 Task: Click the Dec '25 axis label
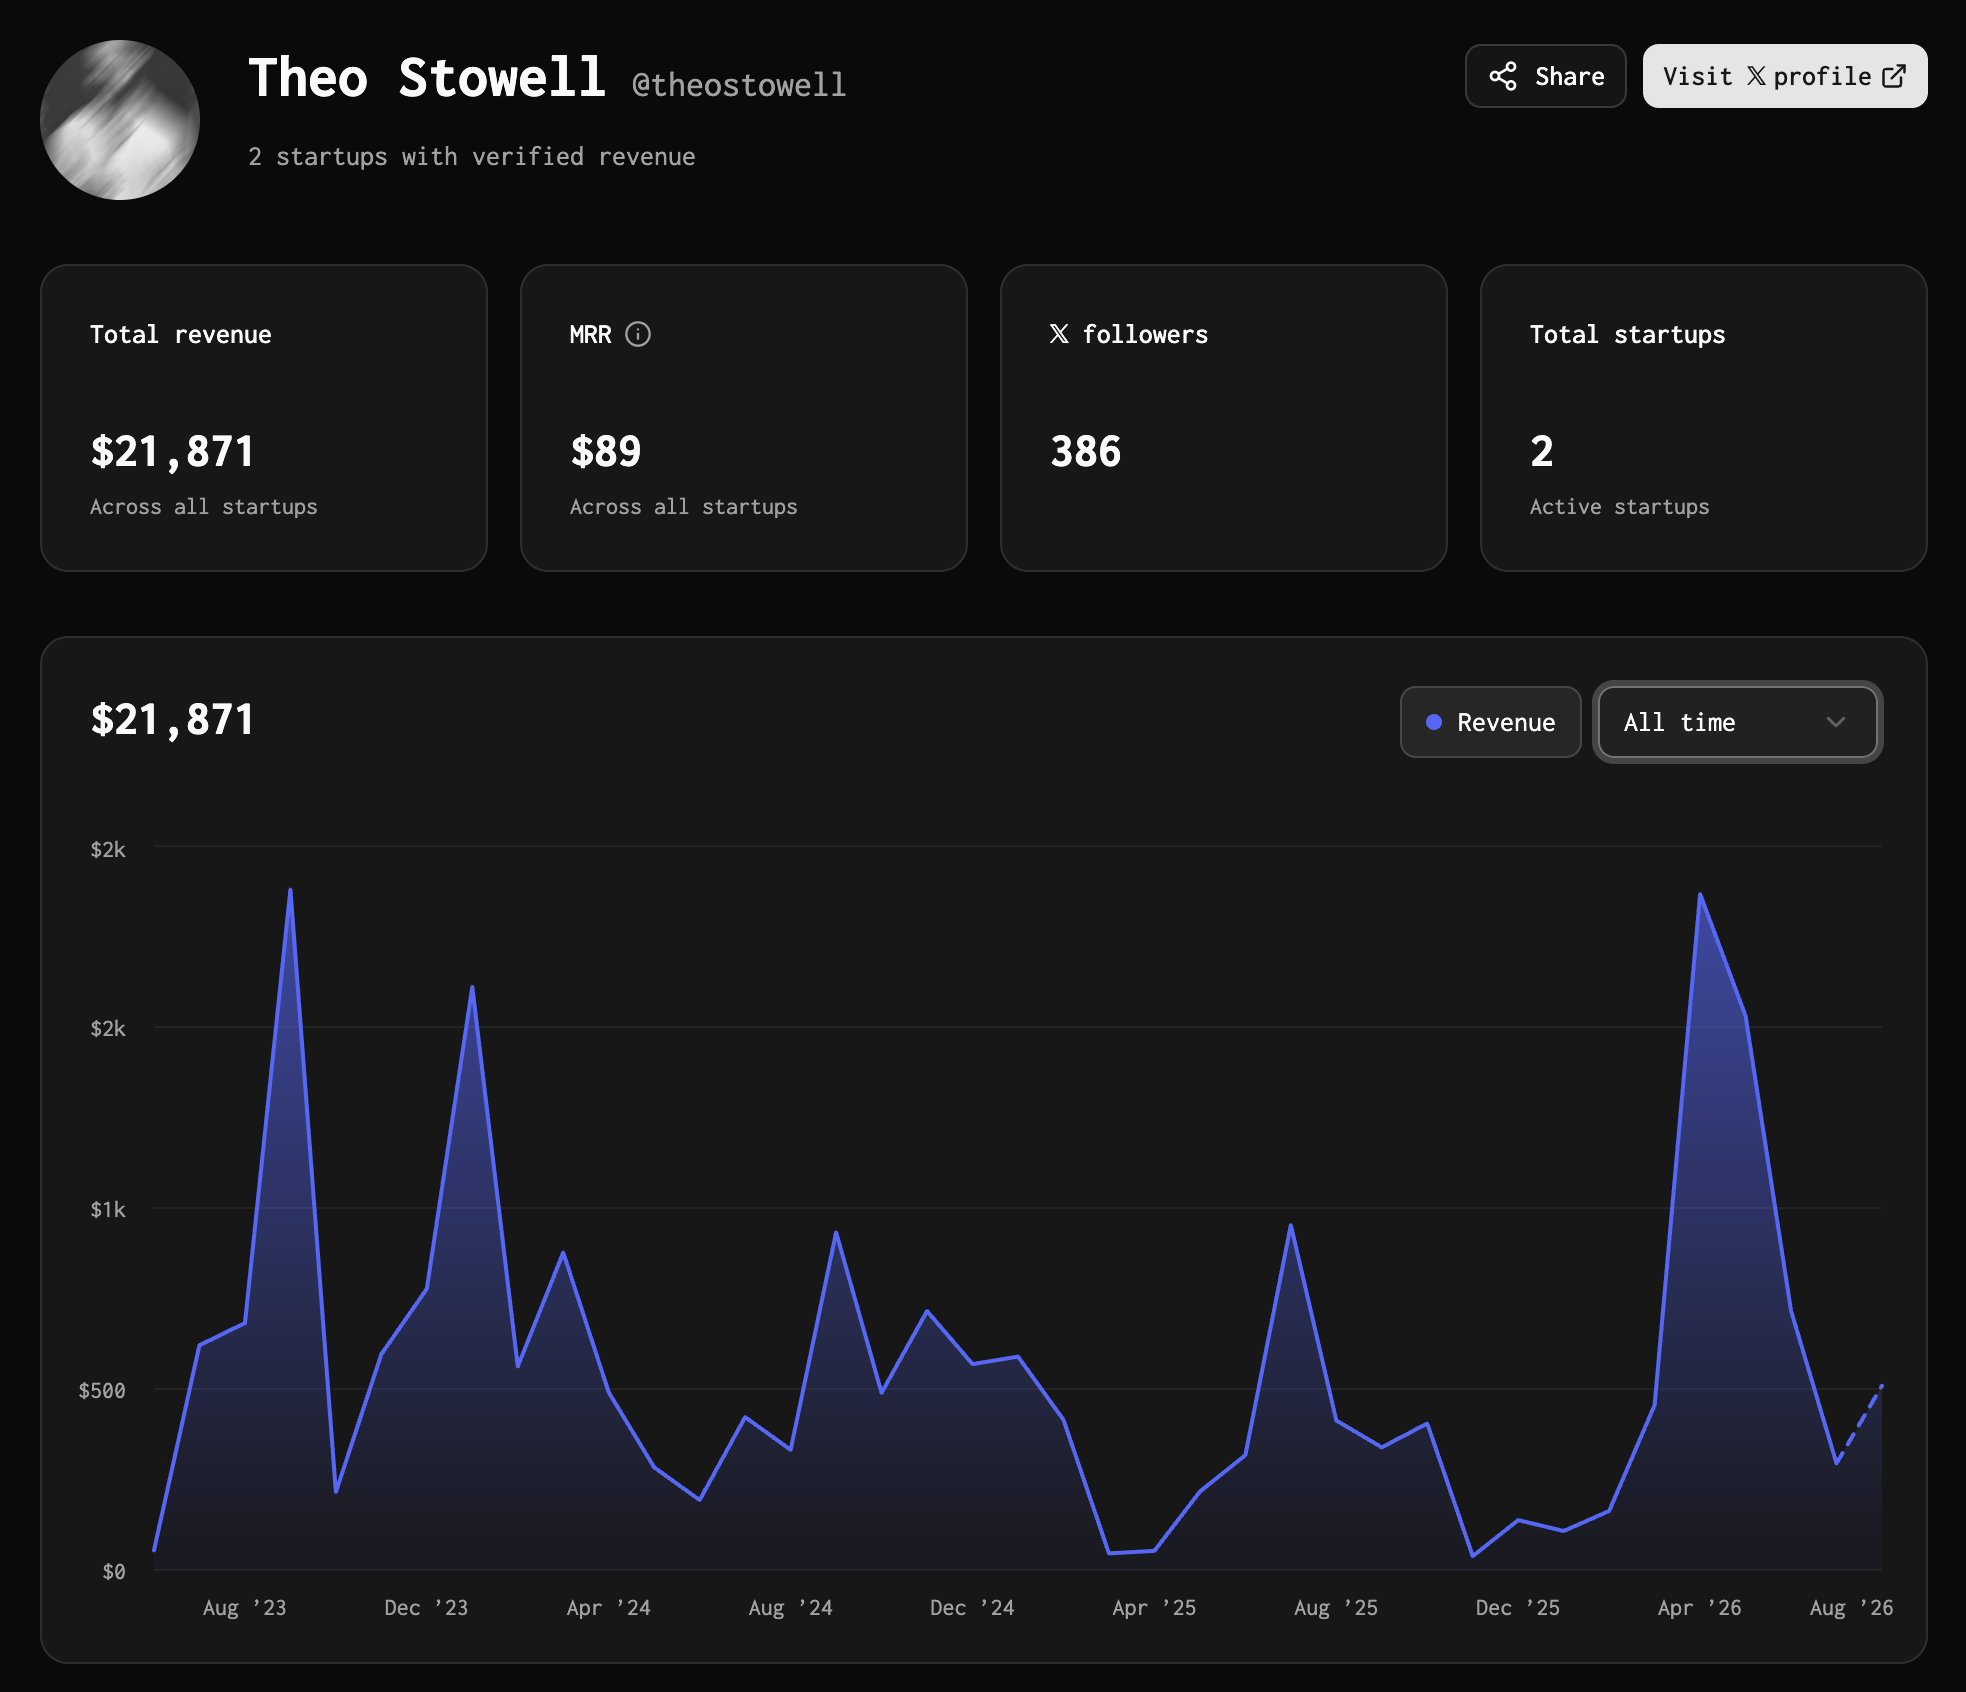click(1519, 1608)
